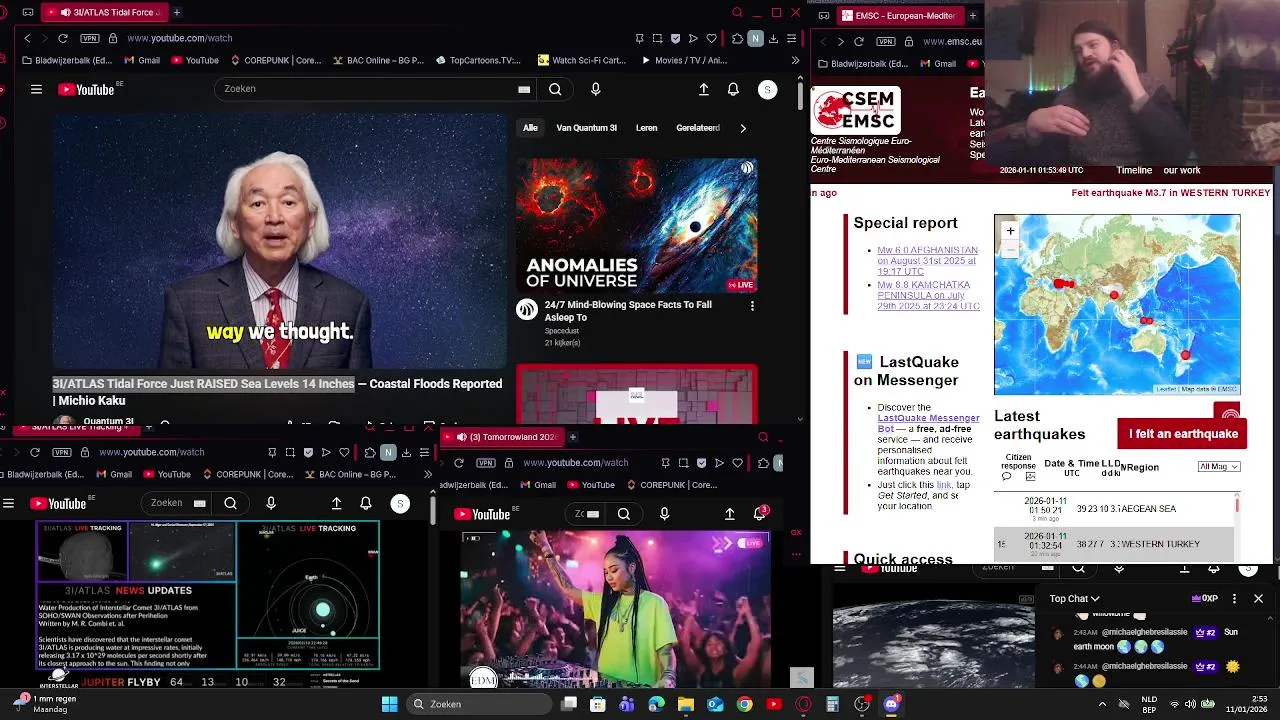The height and width of the screenshot is (720, 1280).
Task: Close the Top Chat panel
Action: pyautogui.click(x=1258, y=598)
